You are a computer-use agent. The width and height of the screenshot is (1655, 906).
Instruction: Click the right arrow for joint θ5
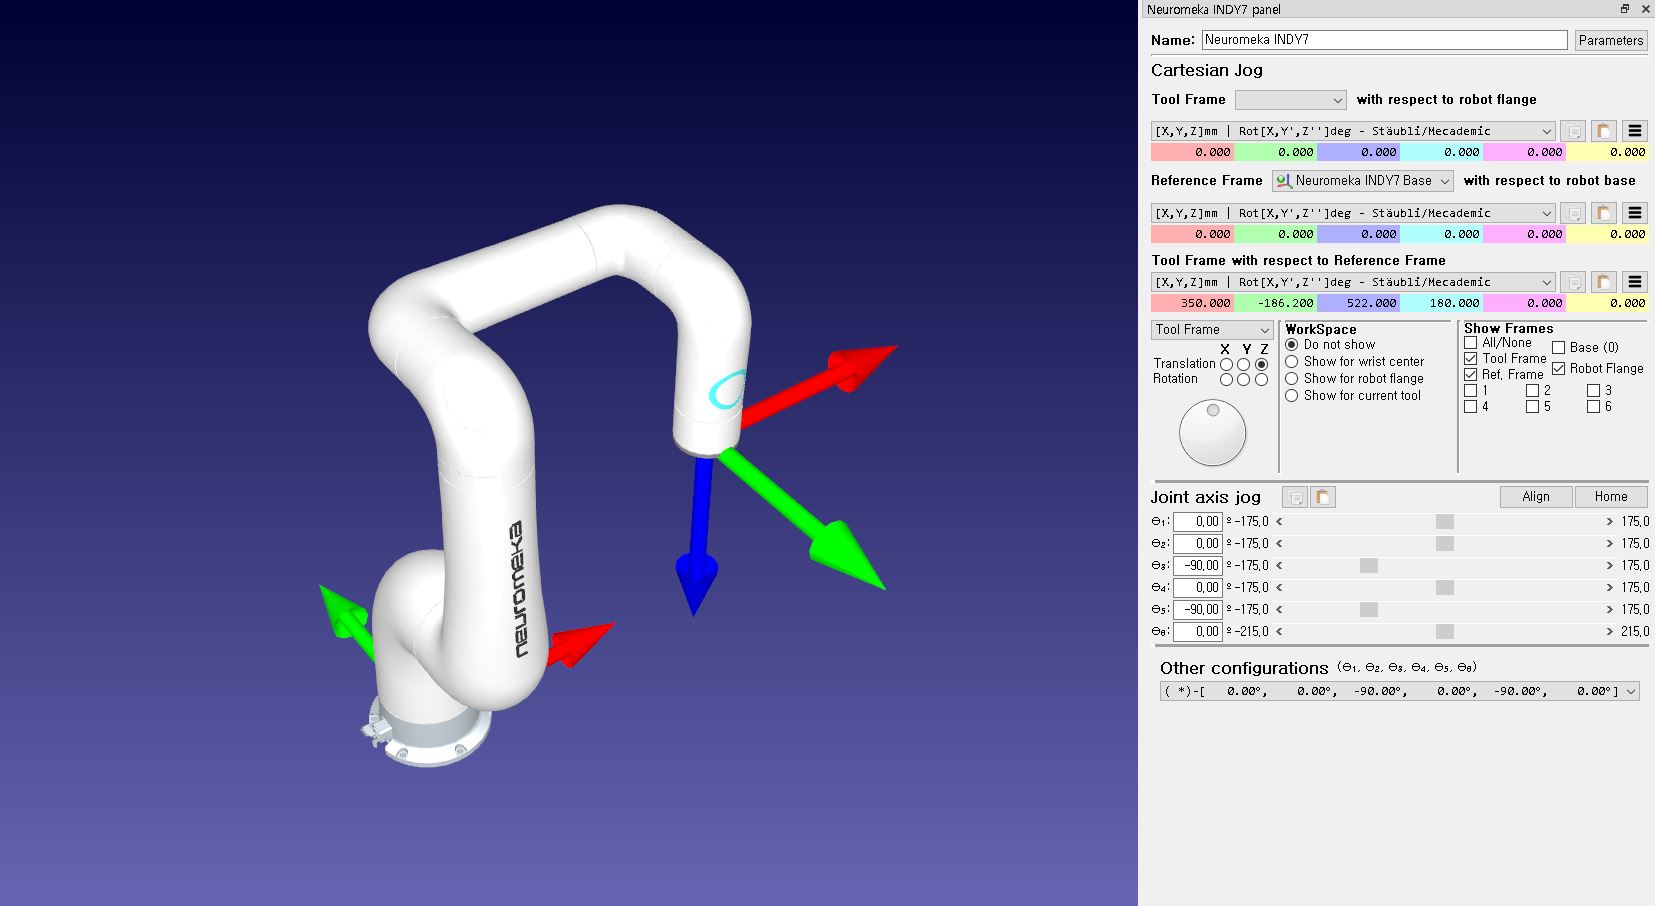click(x=1610, y=610)
